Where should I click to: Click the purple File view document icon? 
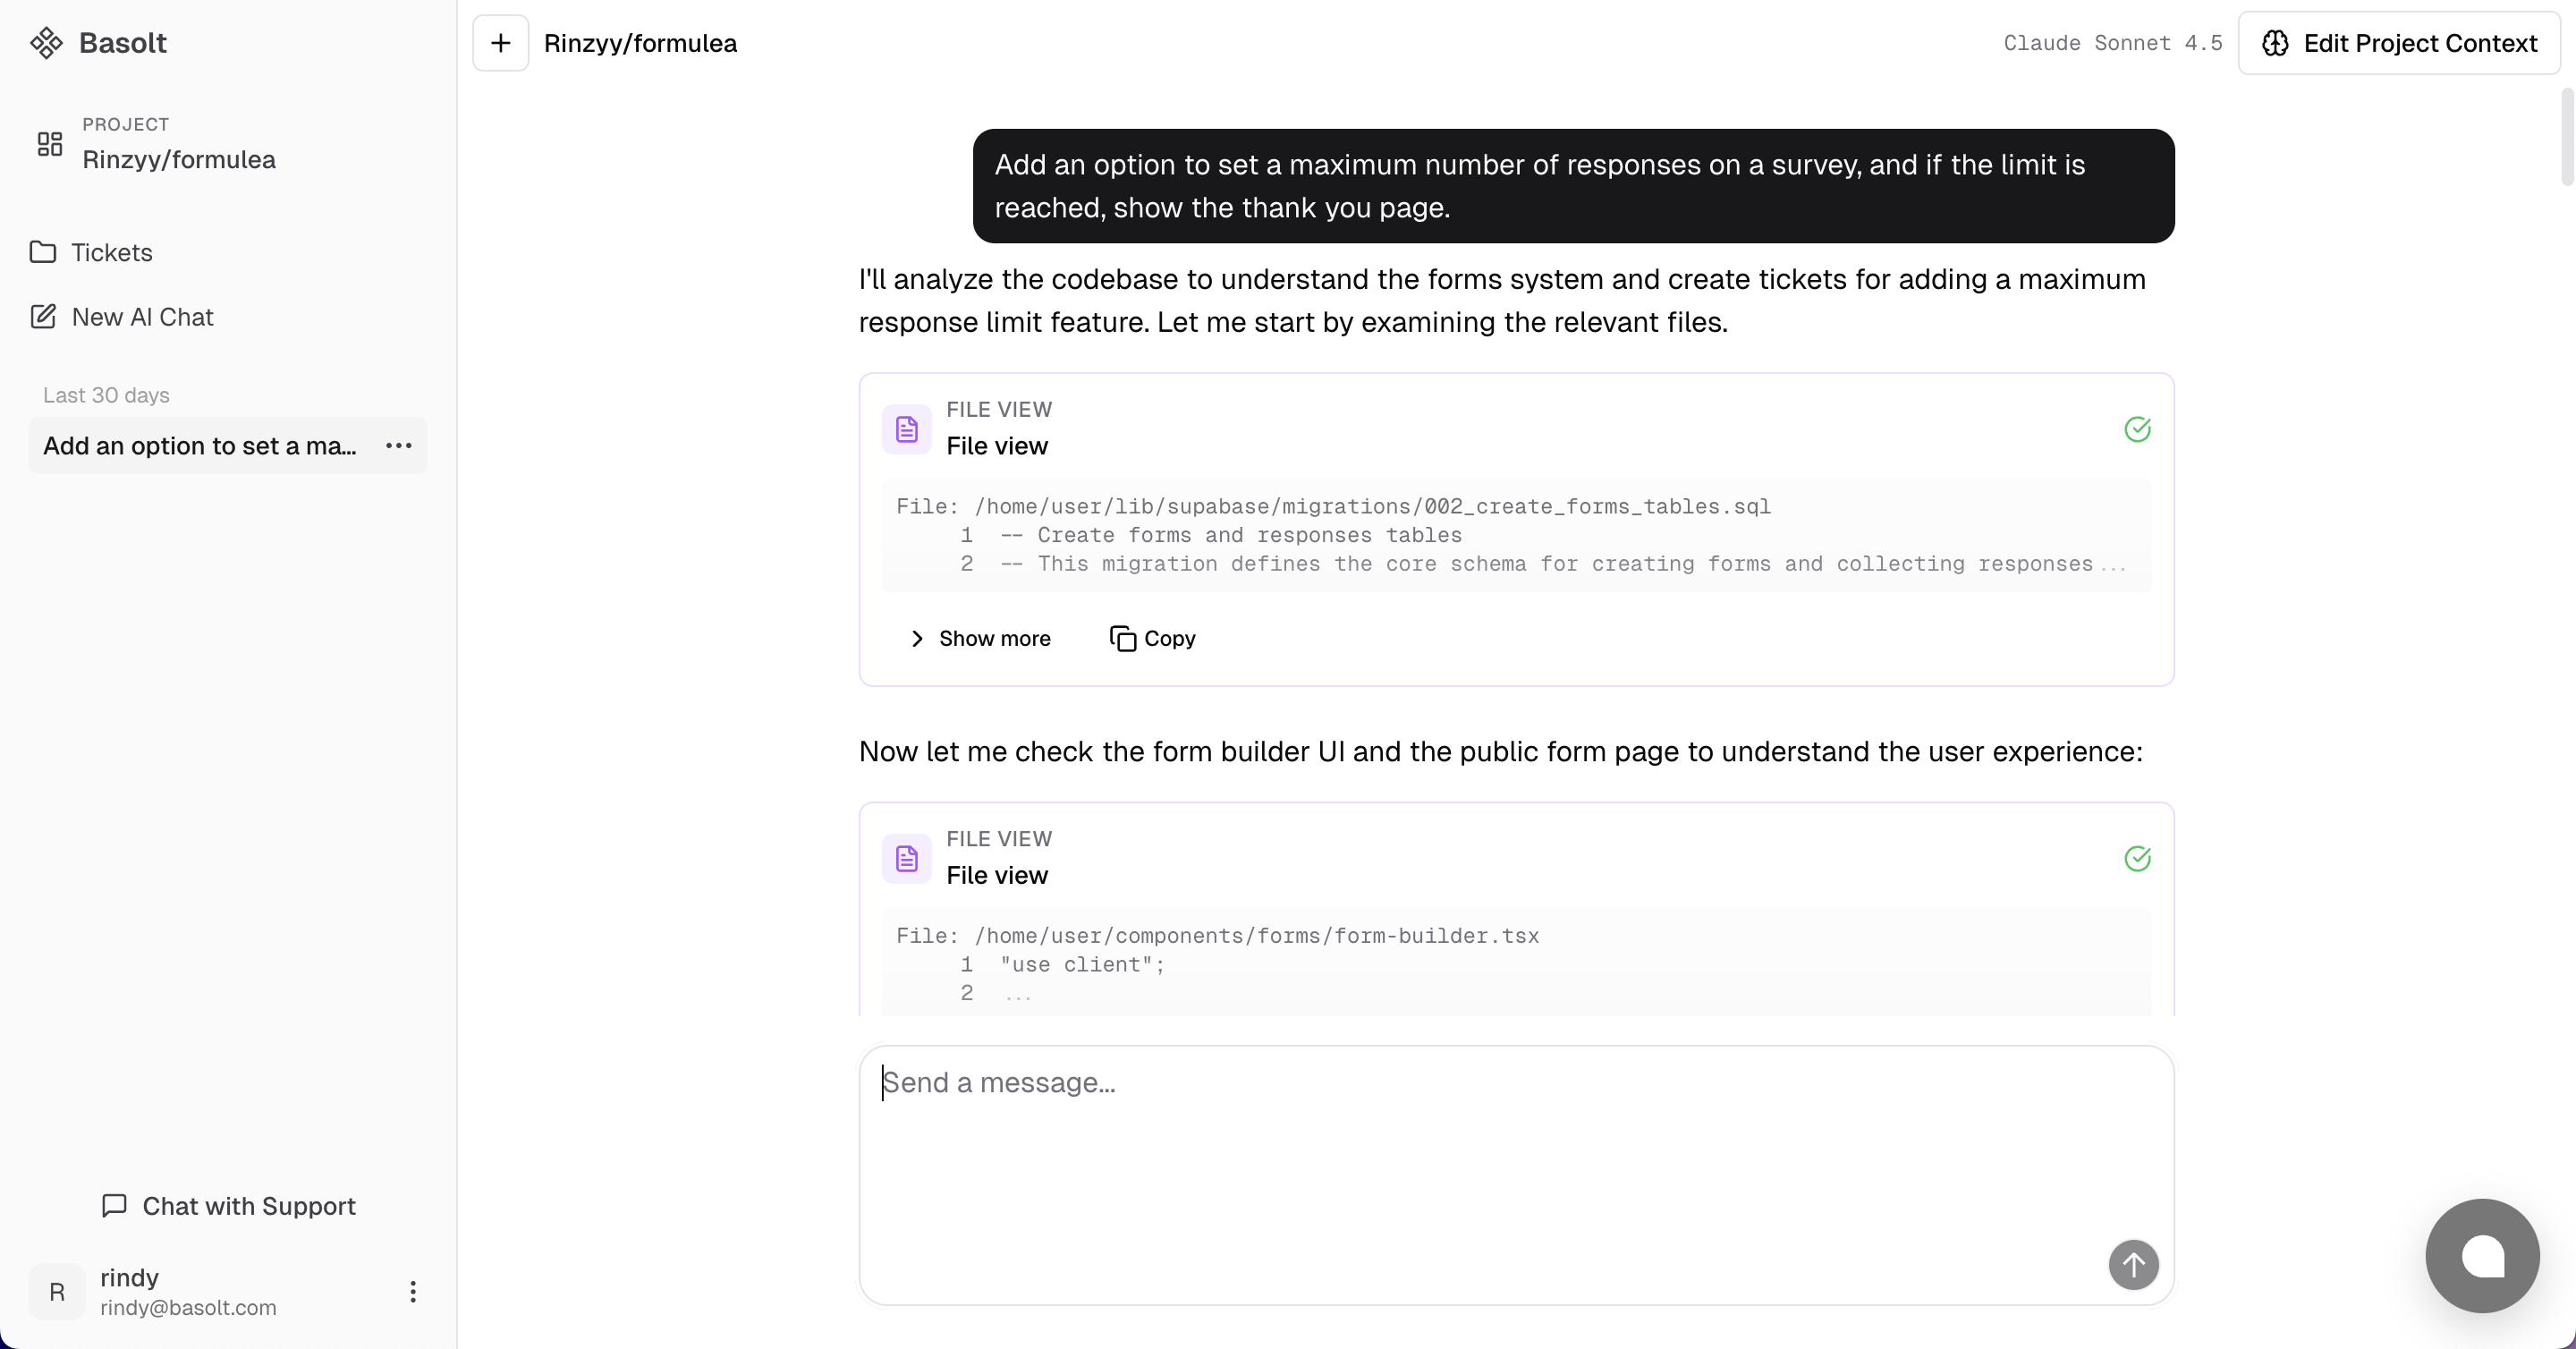pos(906,429)
